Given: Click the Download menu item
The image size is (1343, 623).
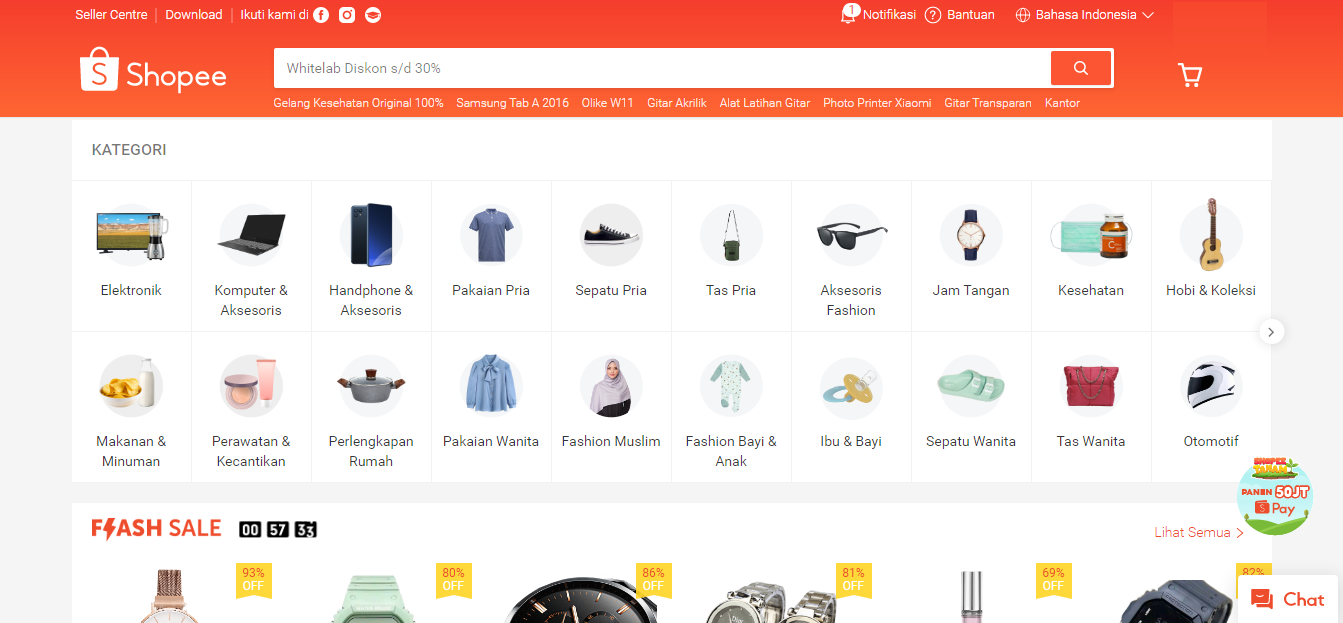Looking at the screenshot, I should coord(193,15).
